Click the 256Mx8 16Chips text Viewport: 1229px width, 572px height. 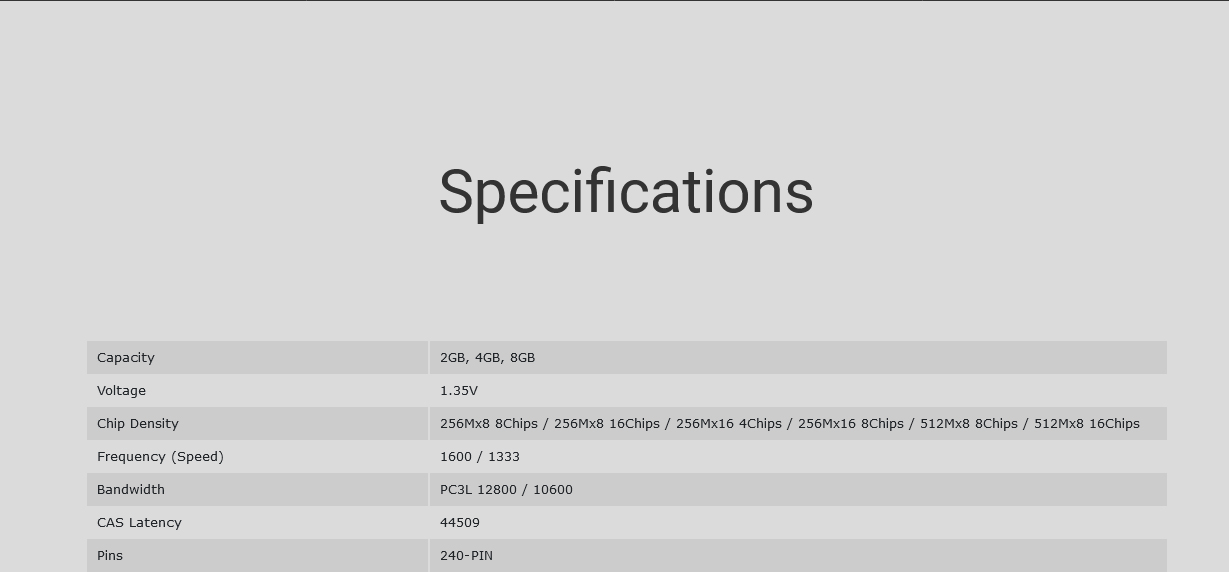tap(607, 423)
